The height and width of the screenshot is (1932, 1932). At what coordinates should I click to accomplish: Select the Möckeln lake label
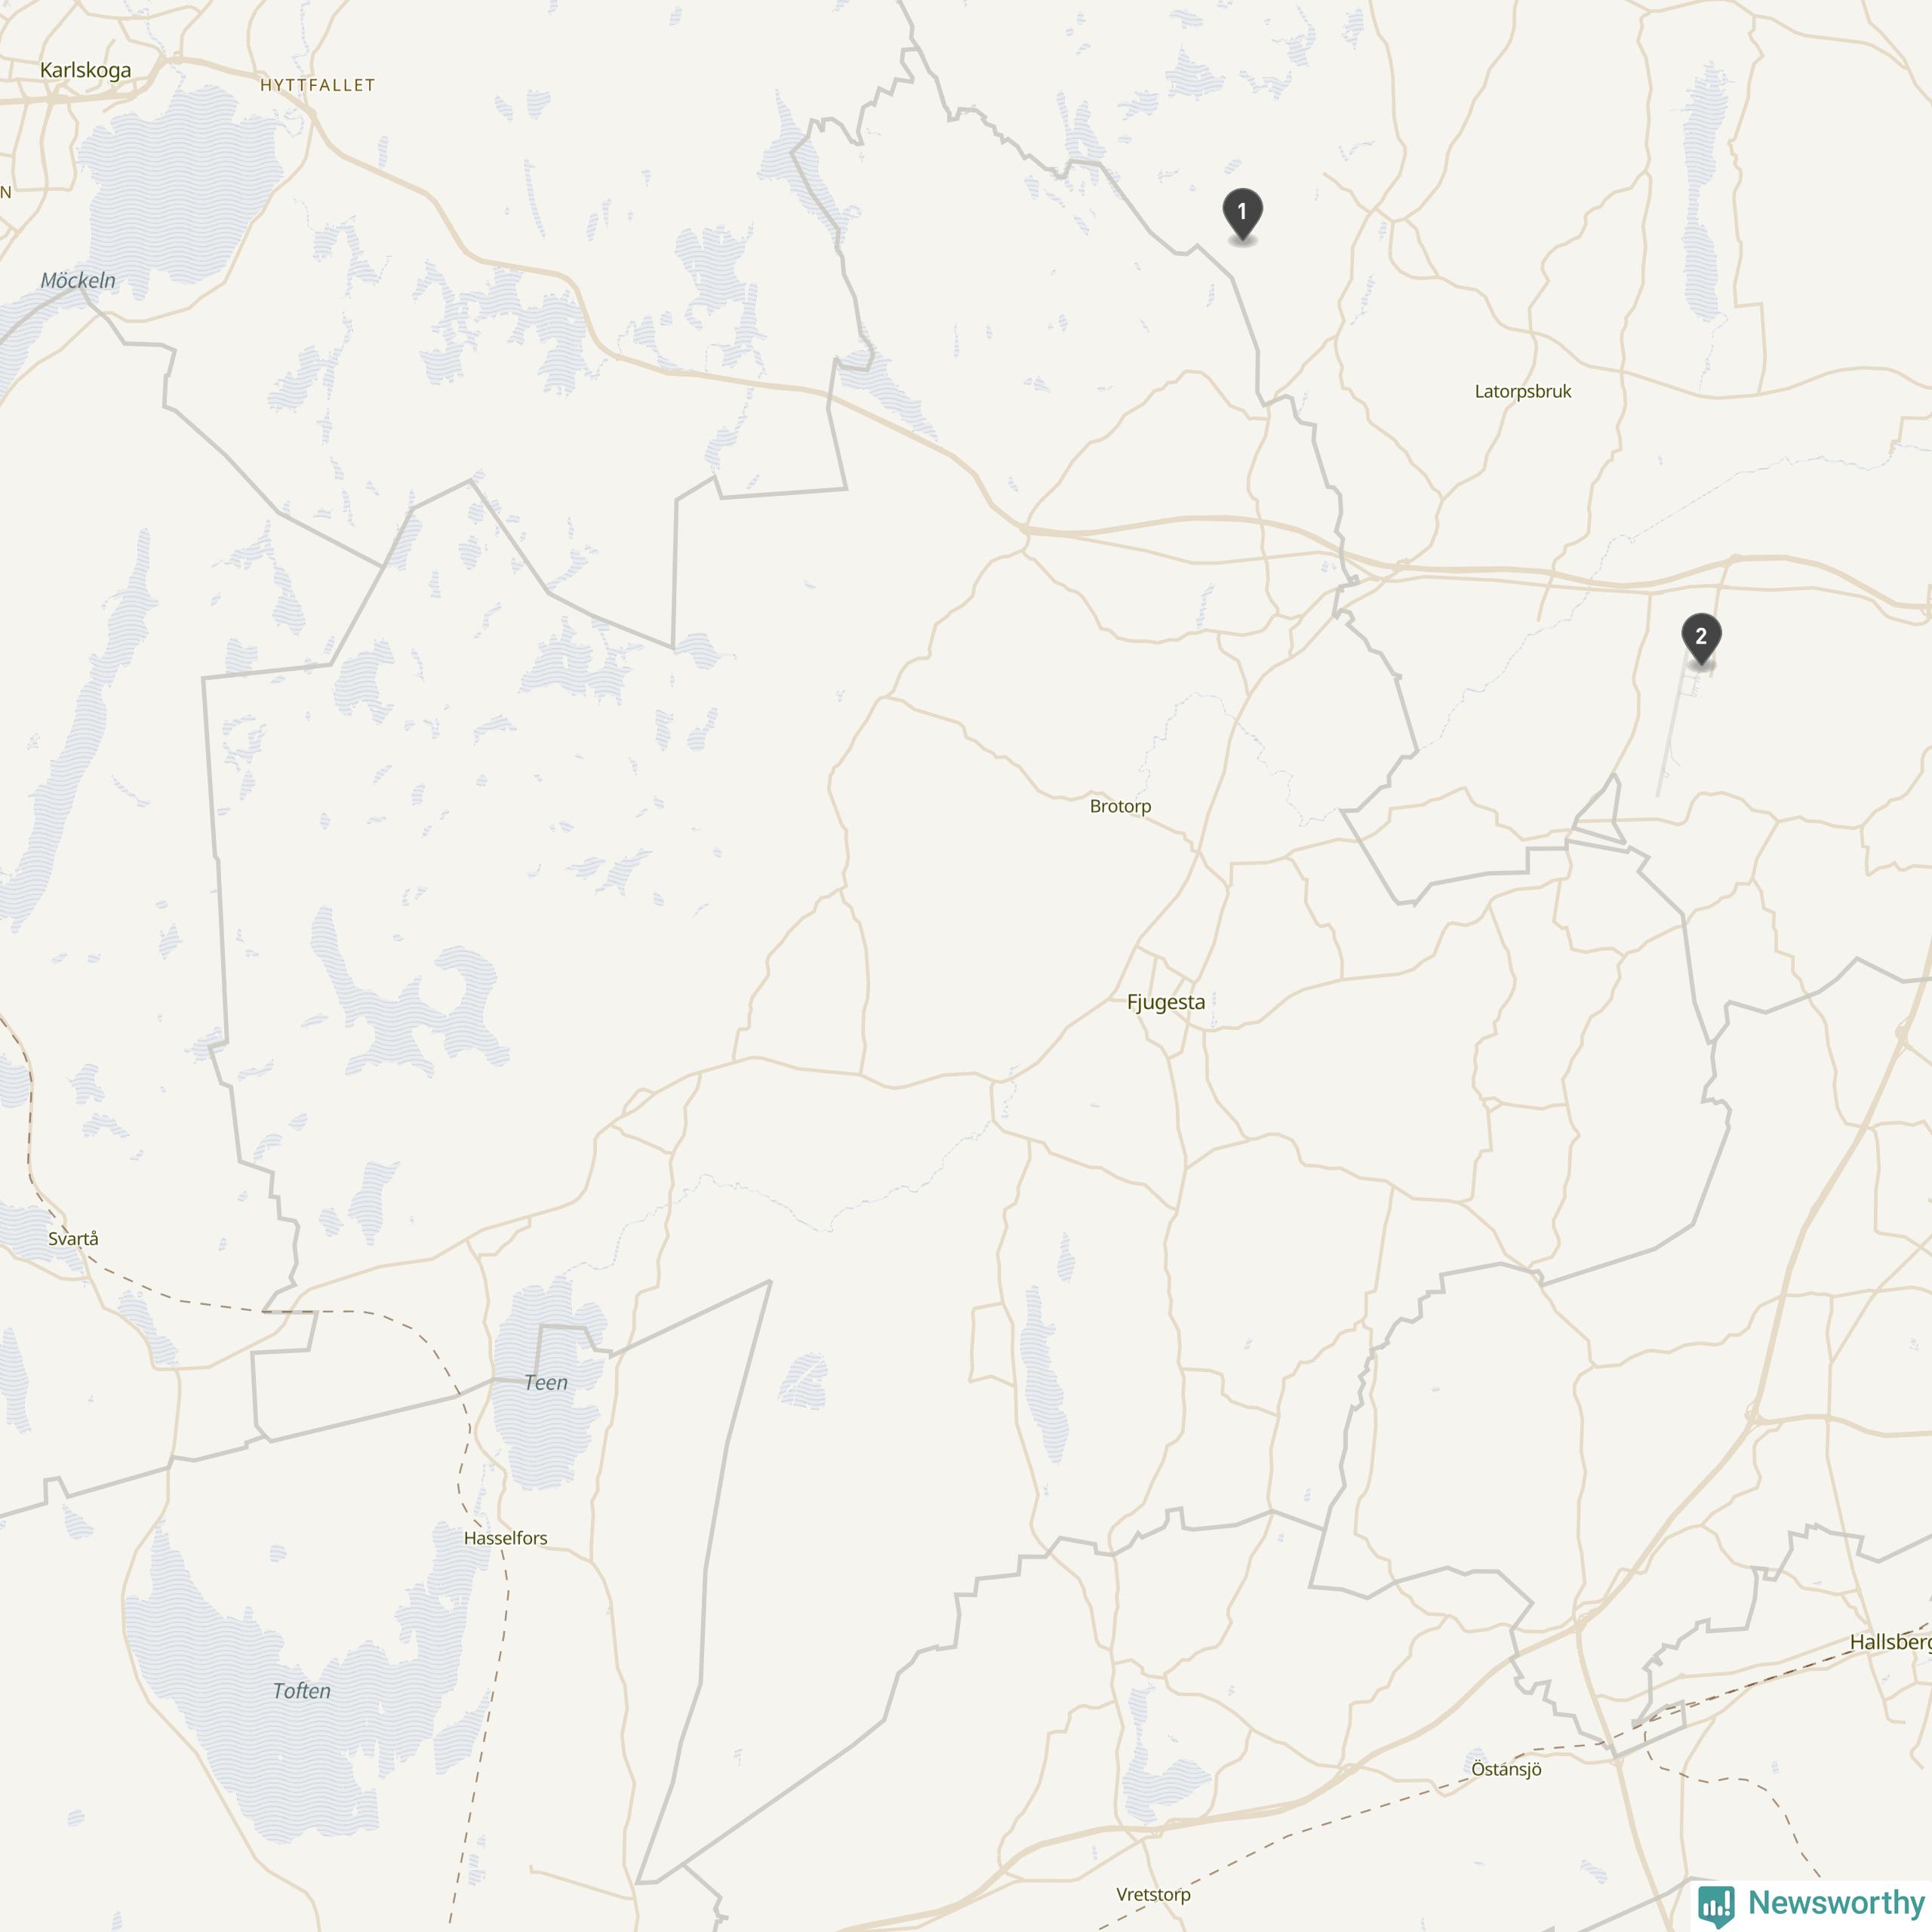pos(78,281)
